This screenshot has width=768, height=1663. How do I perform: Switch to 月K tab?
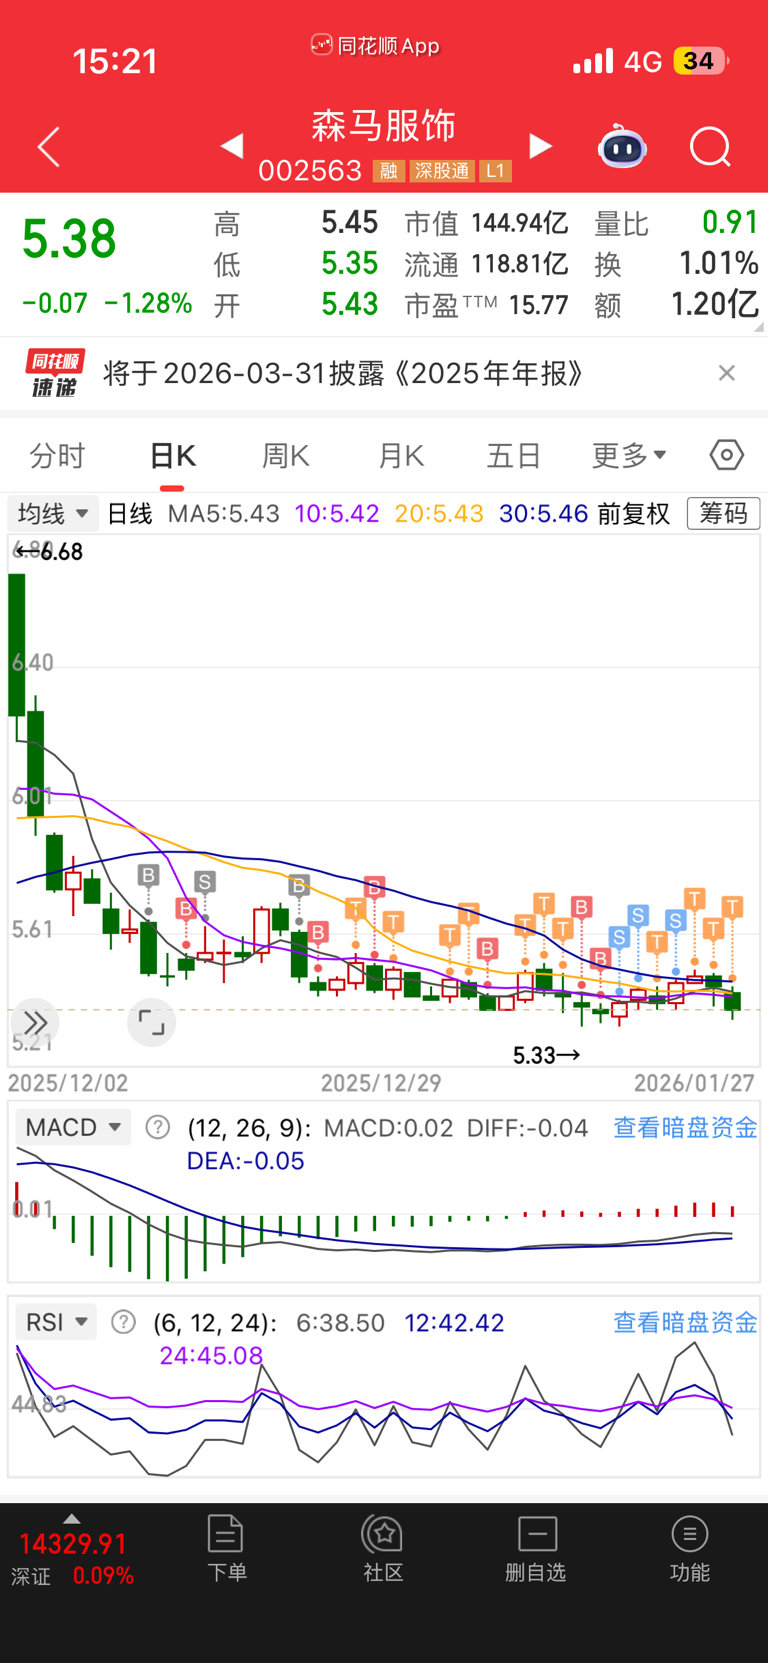401,456
